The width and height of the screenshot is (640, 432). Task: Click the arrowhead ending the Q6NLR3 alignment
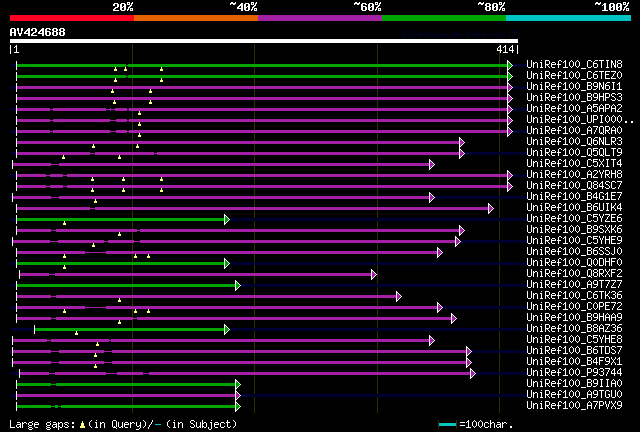462,143
